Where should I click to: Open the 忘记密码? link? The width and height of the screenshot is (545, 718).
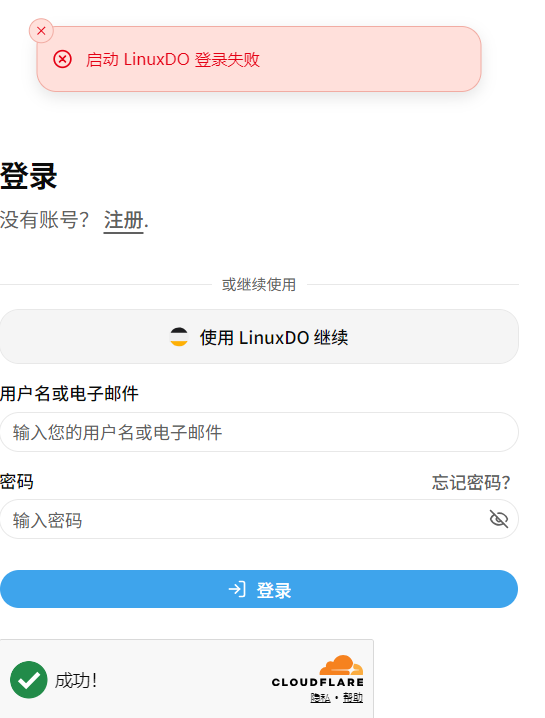click(471, 483)
